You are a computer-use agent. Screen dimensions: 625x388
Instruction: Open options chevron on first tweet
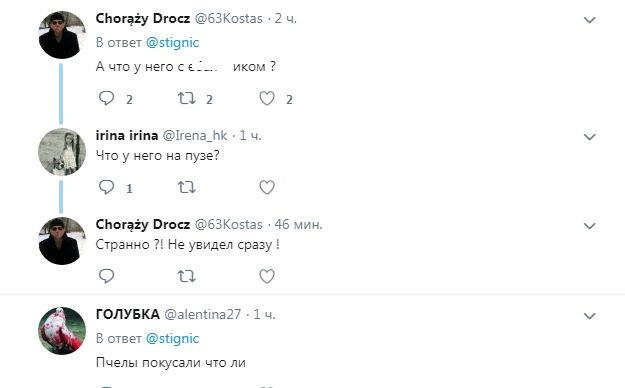click(x=590, y=20)
